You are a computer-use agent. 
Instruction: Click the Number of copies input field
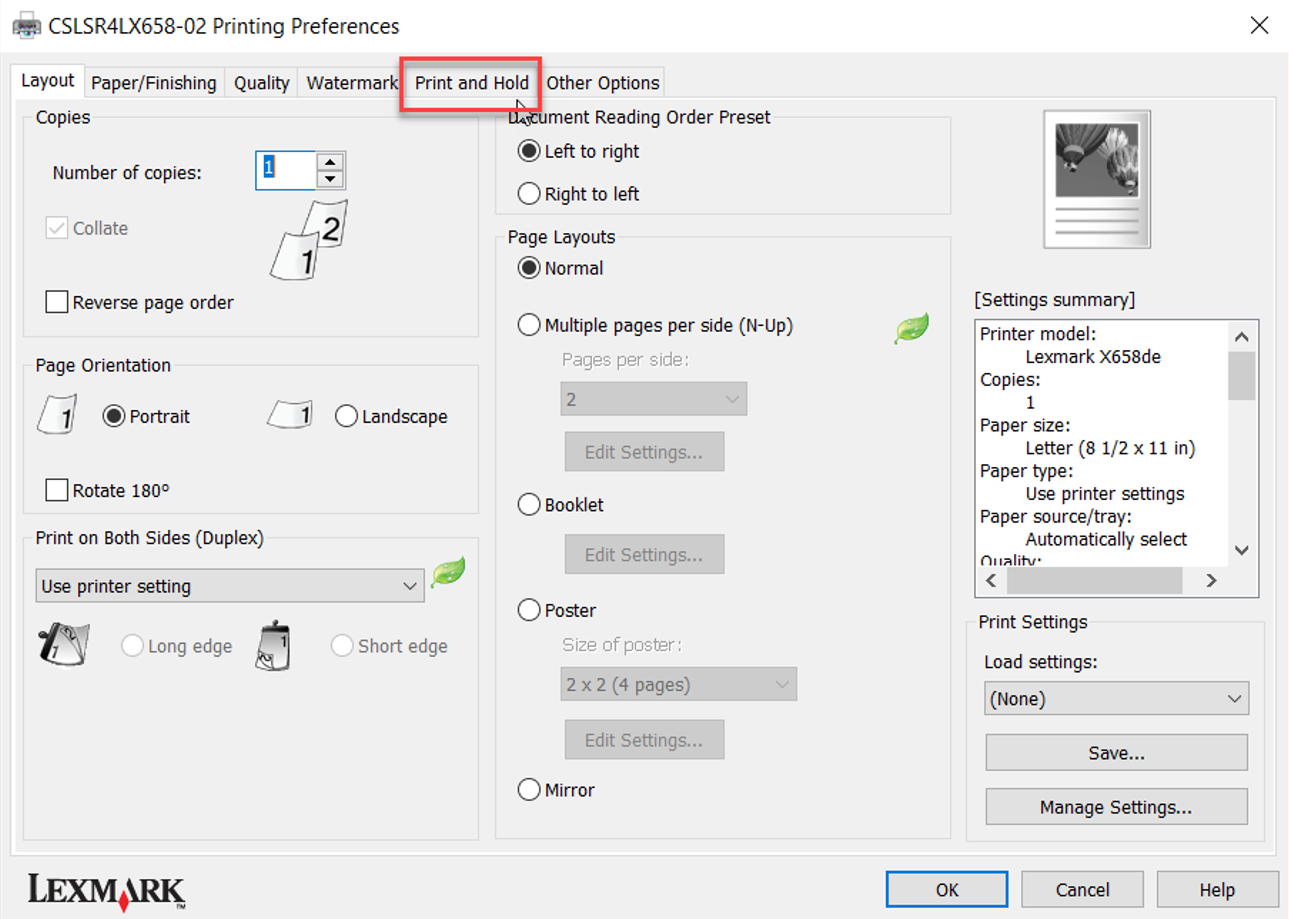[286, 170]
